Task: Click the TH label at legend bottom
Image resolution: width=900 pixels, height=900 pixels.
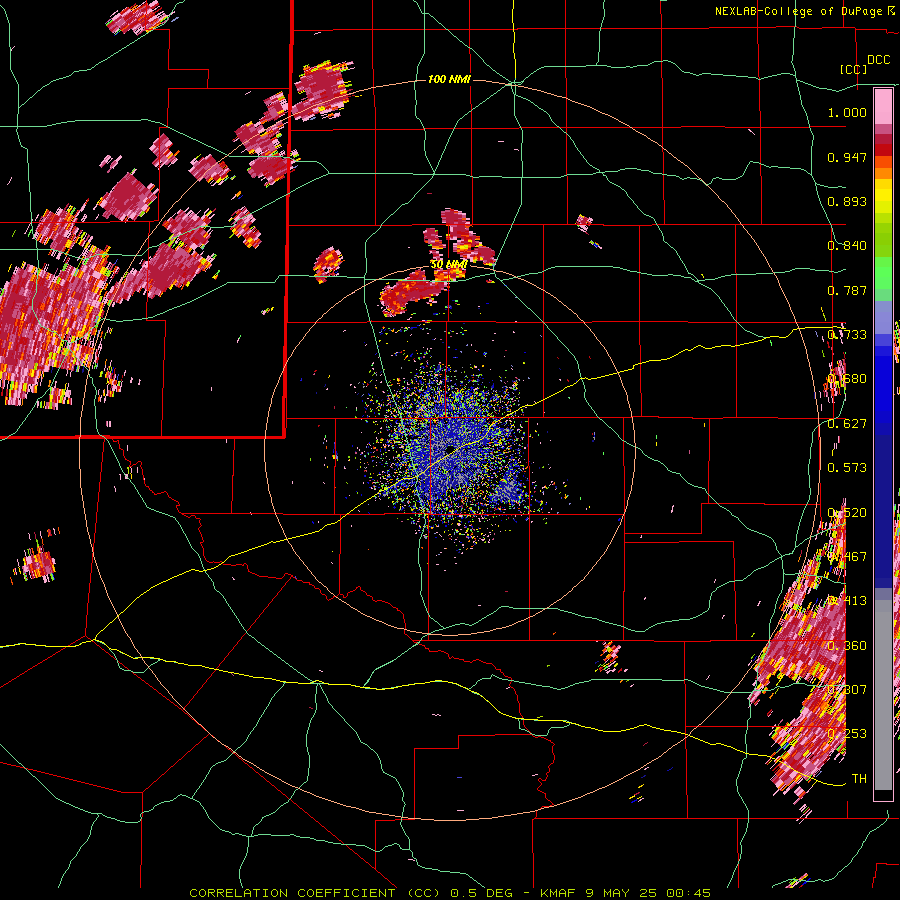Action: pyautogui.click(x=859, y=778)
